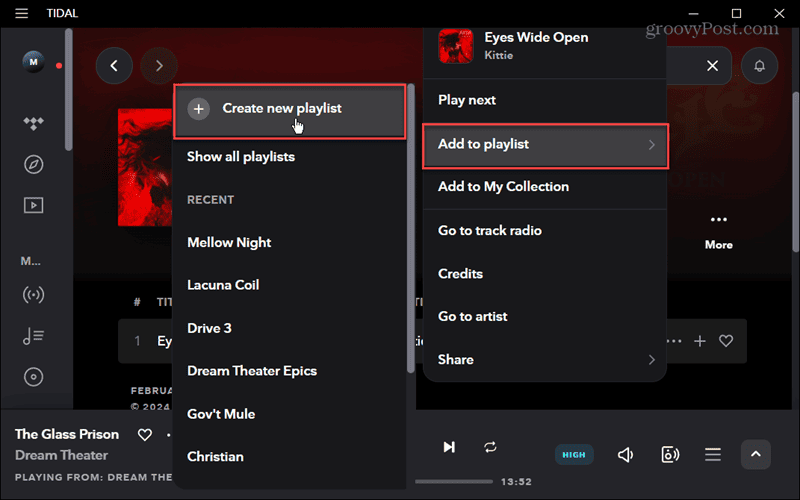The width and height of the screenshot is (800, 500).
Task: Click the plus icon on track row
Action: [x=700, y=341]
